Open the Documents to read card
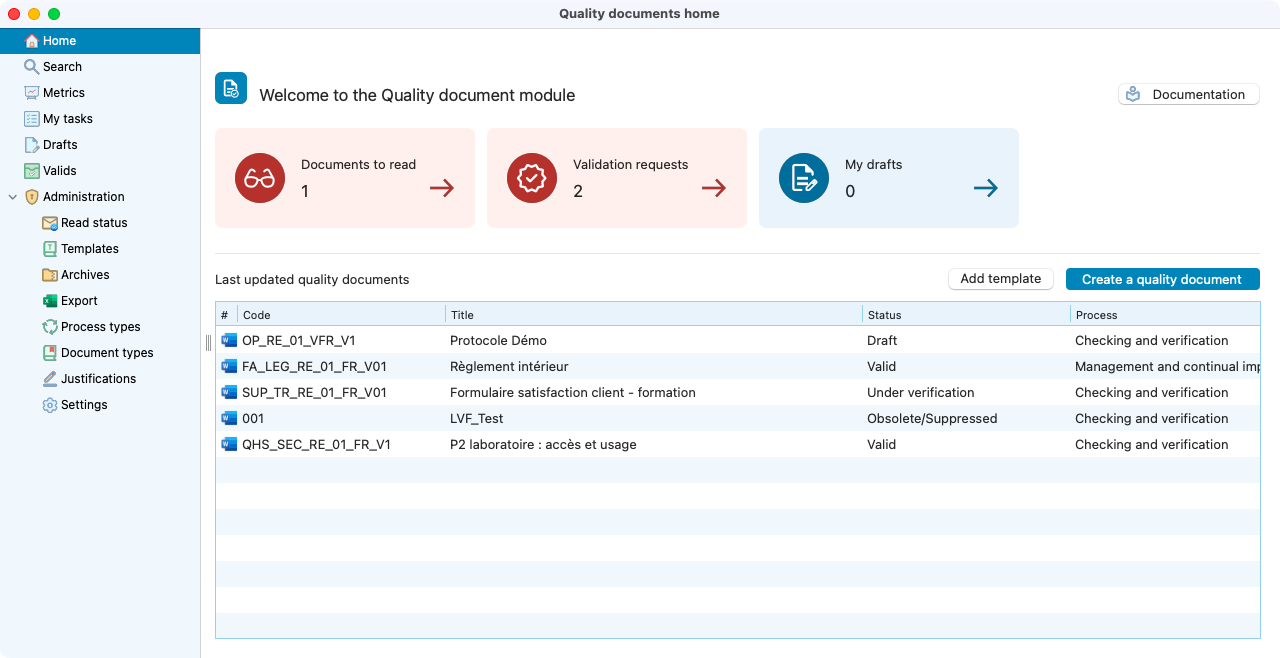The height and width of the screenshot is (658, 1280). tap(345, 178)
